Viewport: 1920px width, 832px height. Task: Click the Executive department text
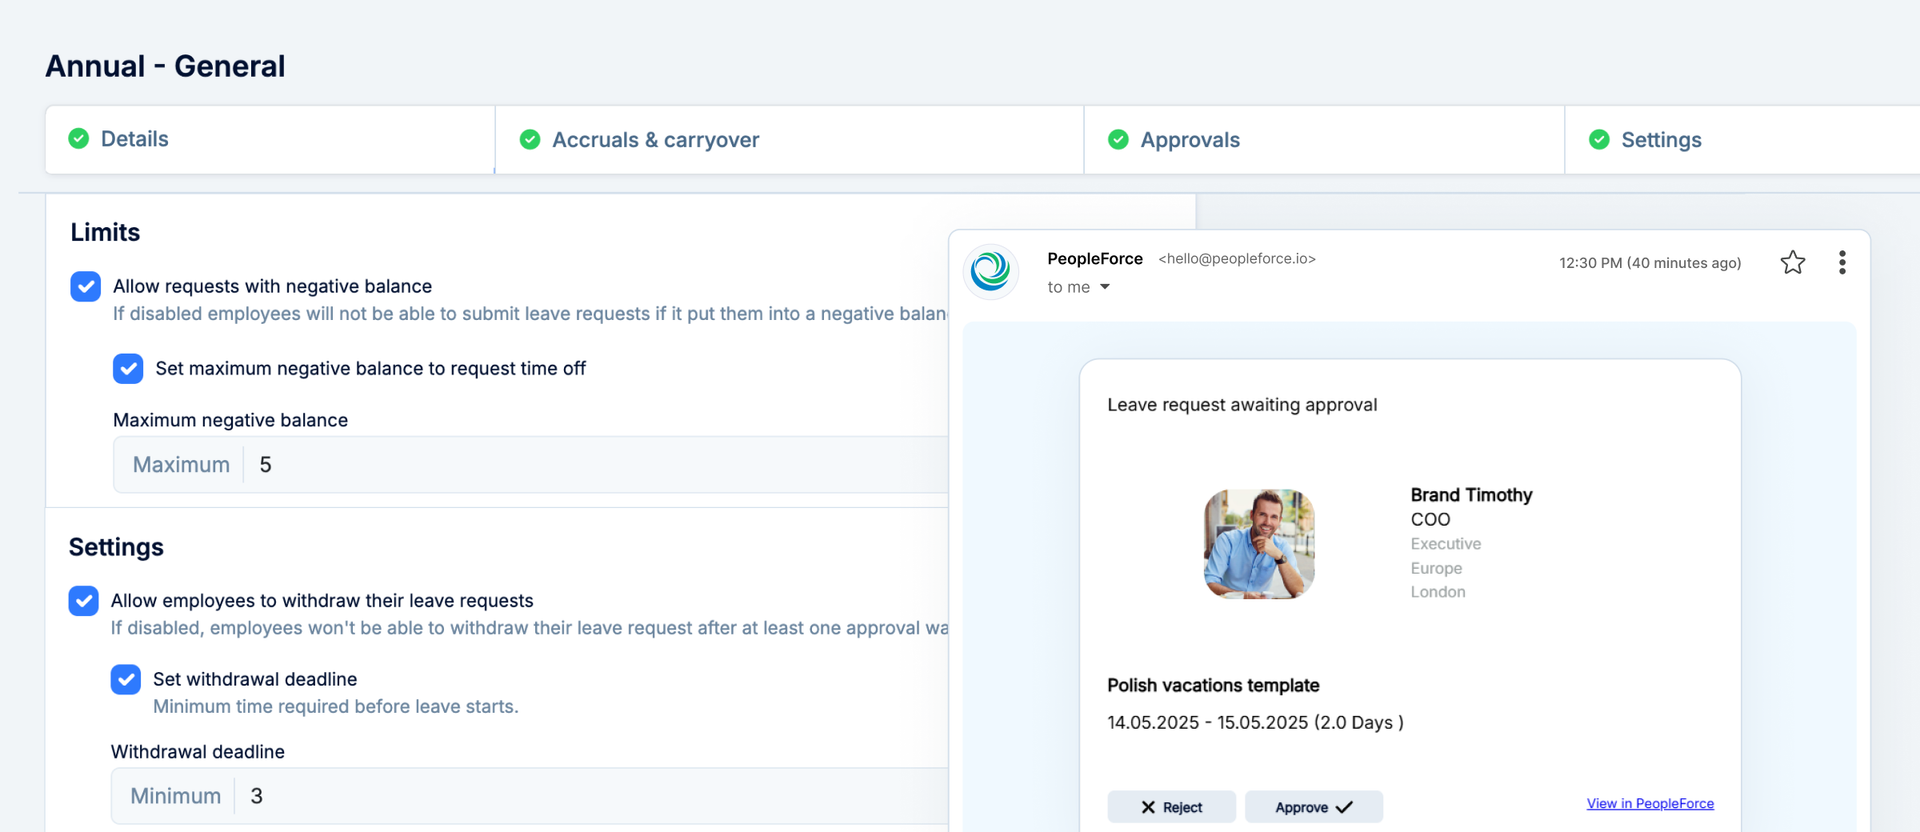[x=1446, y=544]
